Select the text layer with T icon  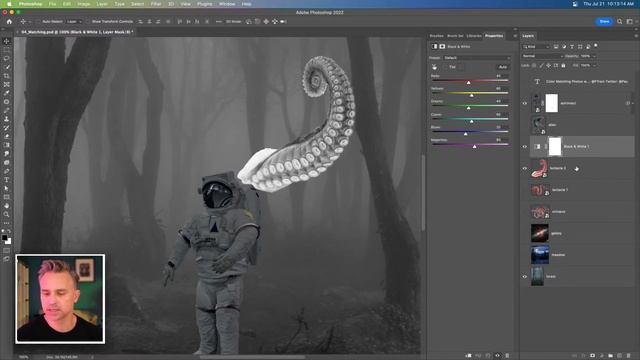tap(582, 82)
